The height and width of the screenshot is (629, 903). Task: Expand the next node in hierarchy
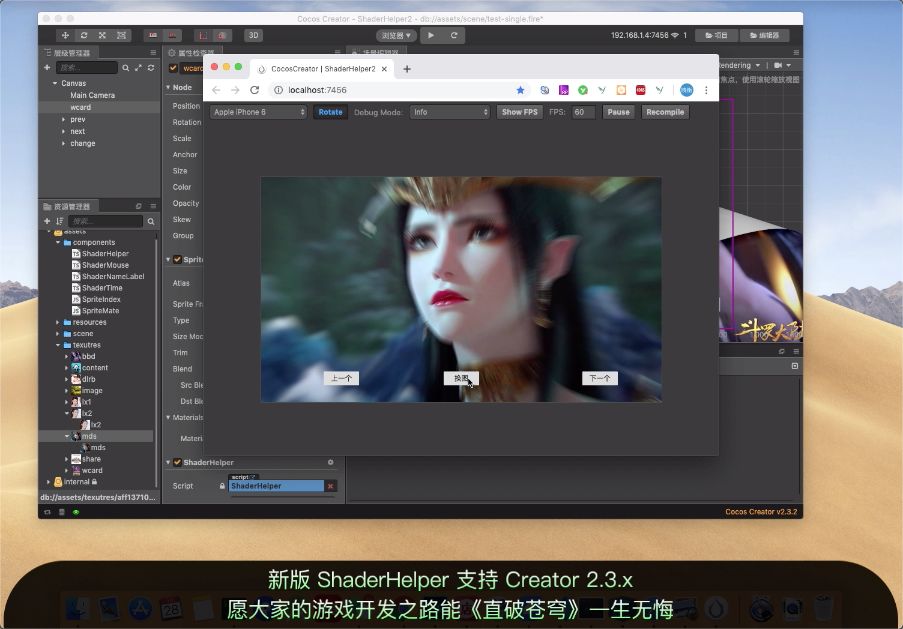[x=63, y=131]
